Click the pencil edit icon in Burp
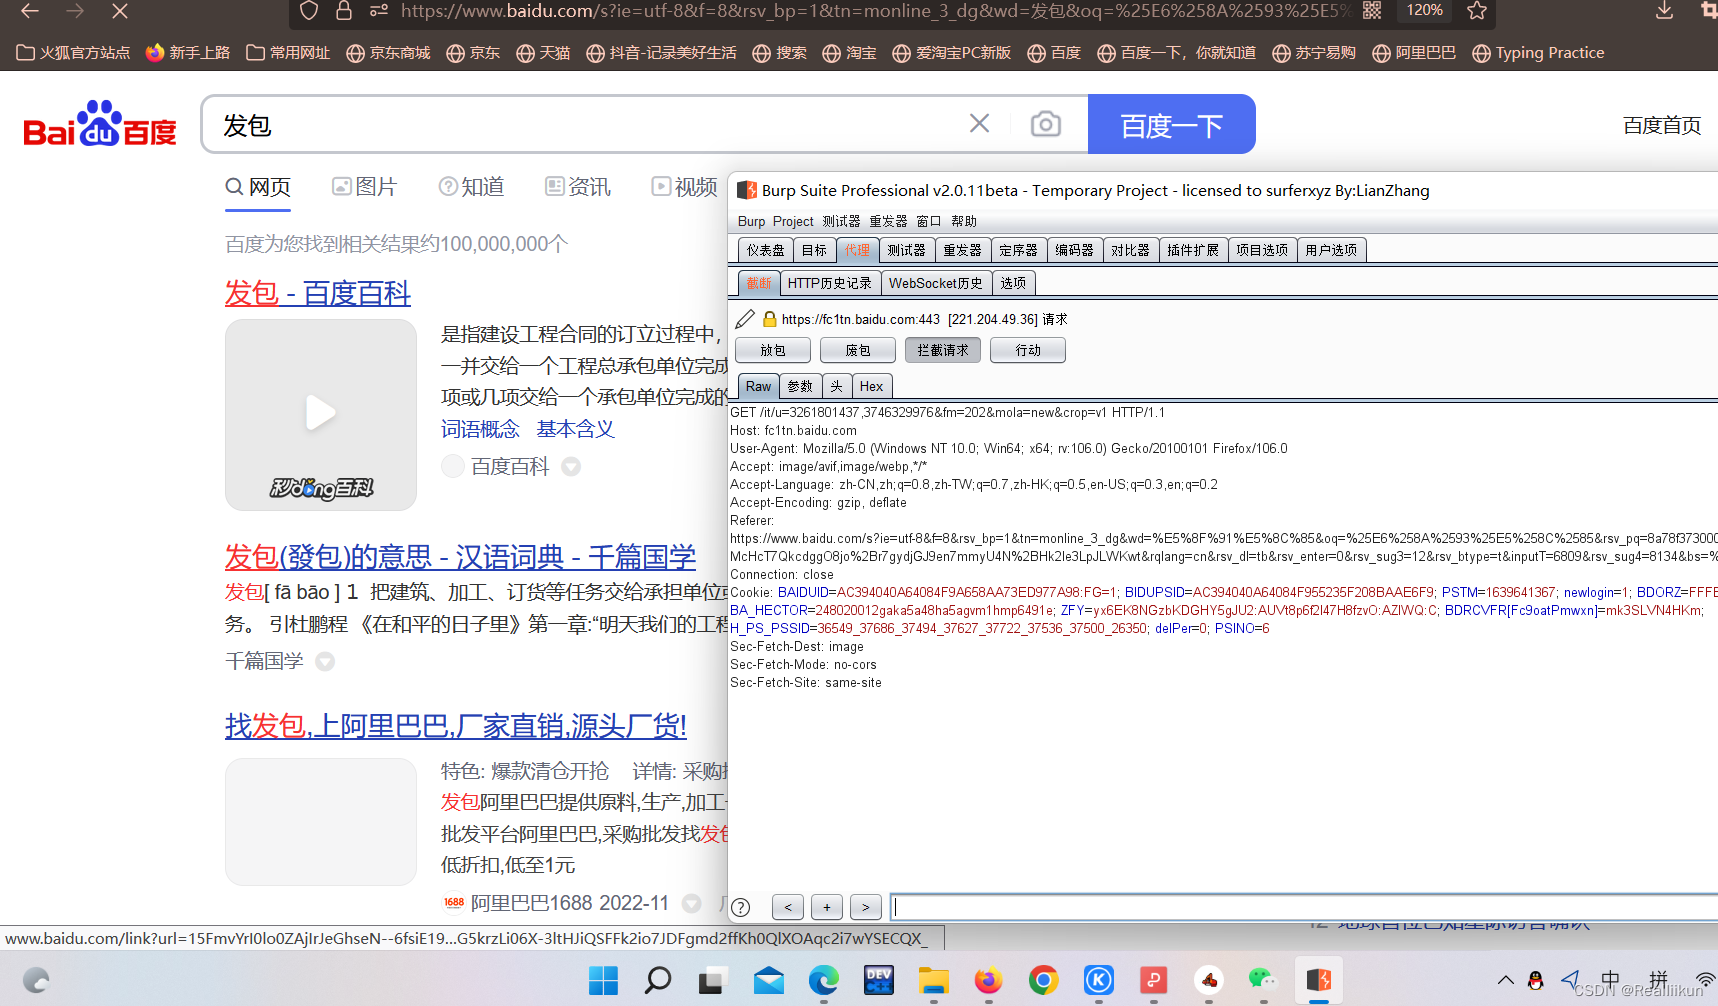Viewport: 1718px width, 1006px height. 745,319
